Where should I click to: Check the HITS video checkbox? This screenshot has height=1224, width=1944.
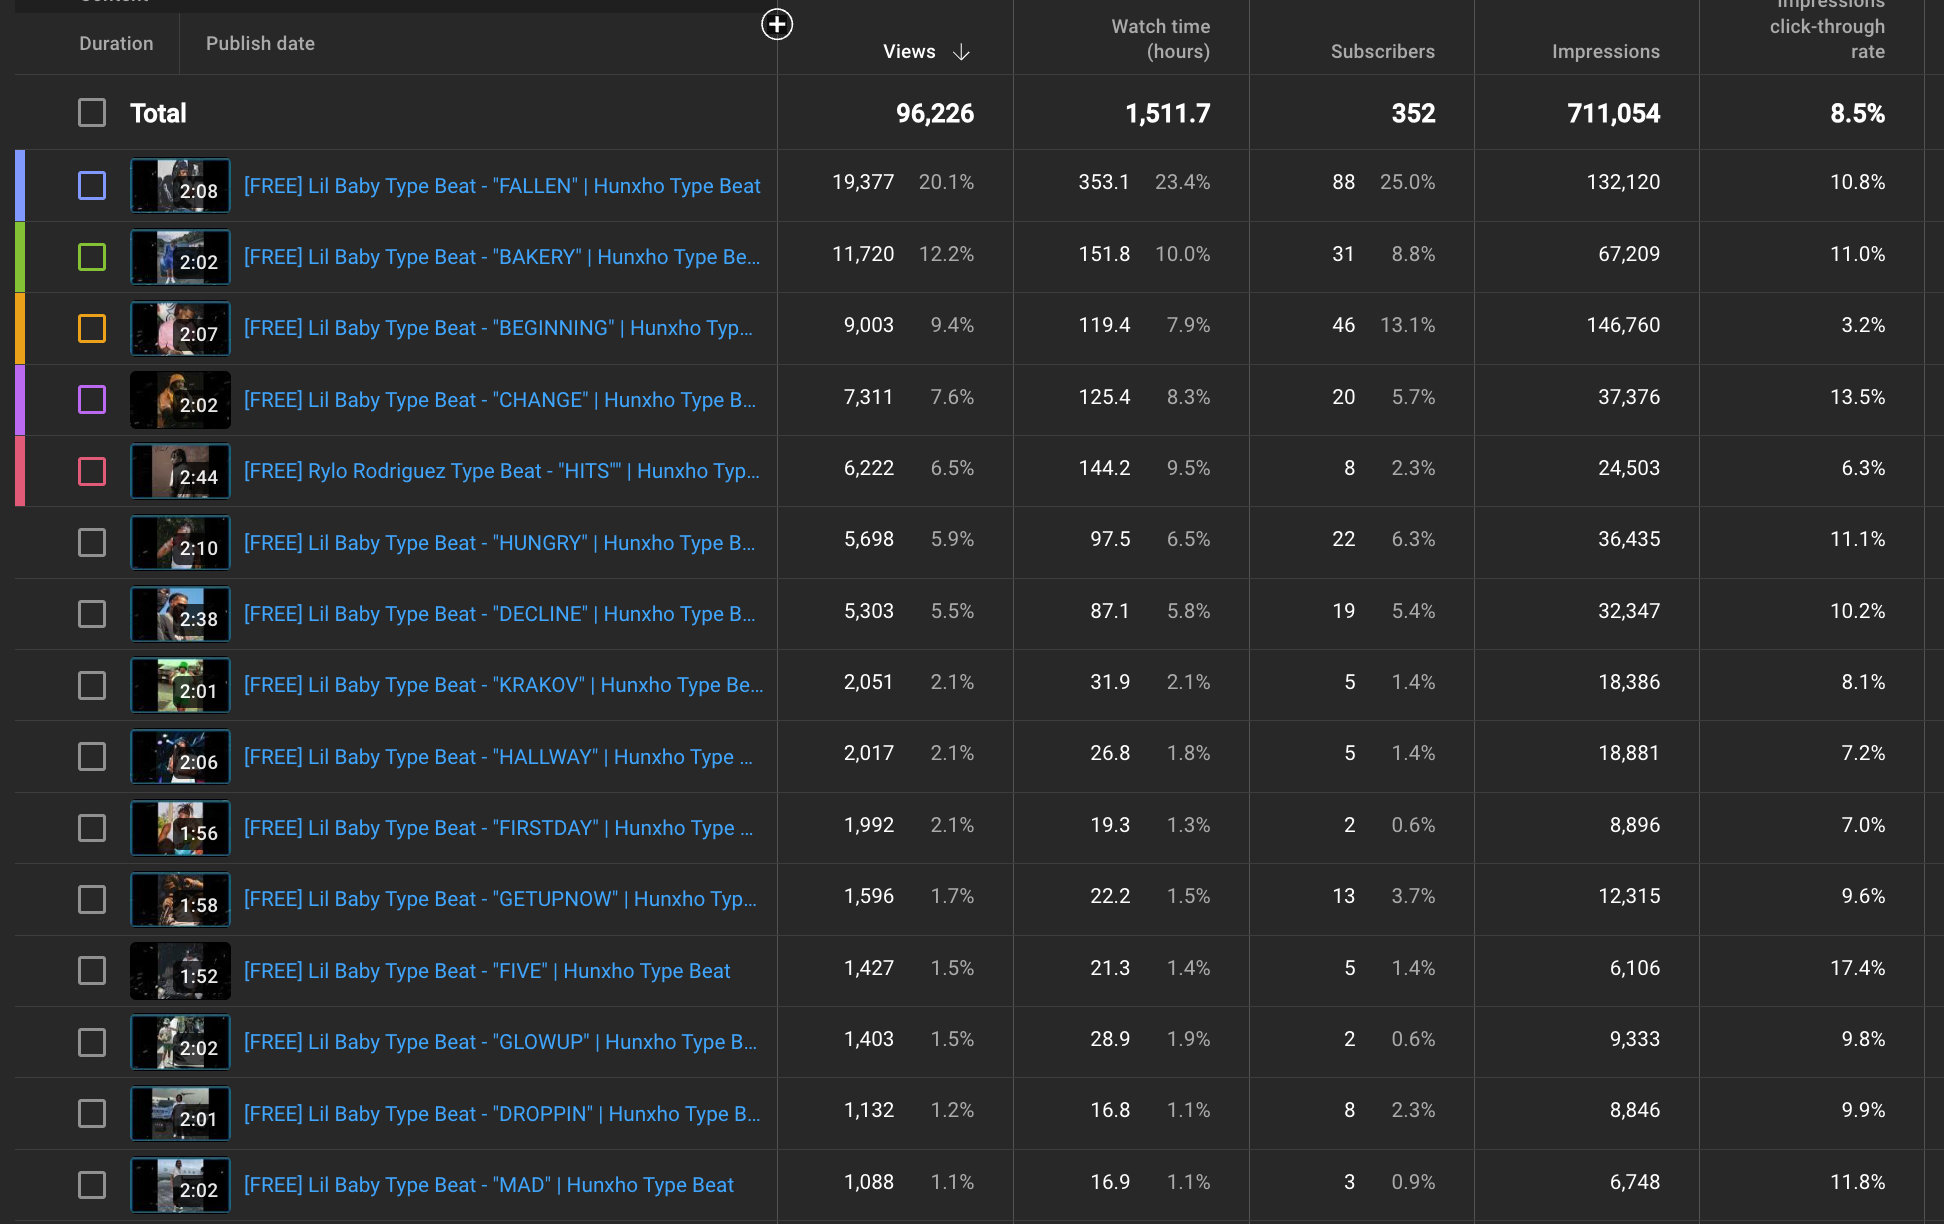click(92, 471)
